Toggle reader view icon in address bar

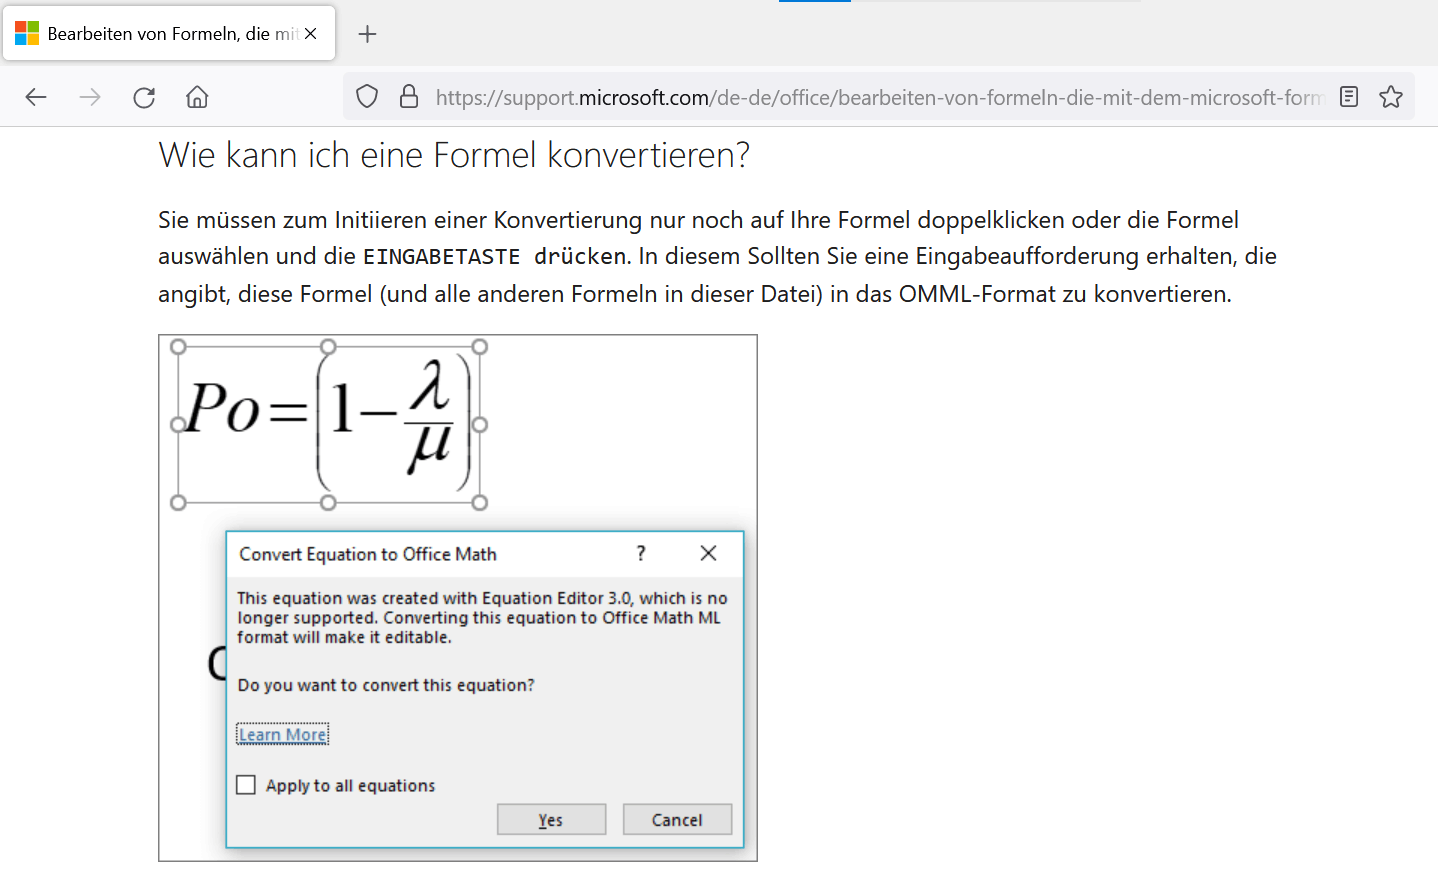1349,97
